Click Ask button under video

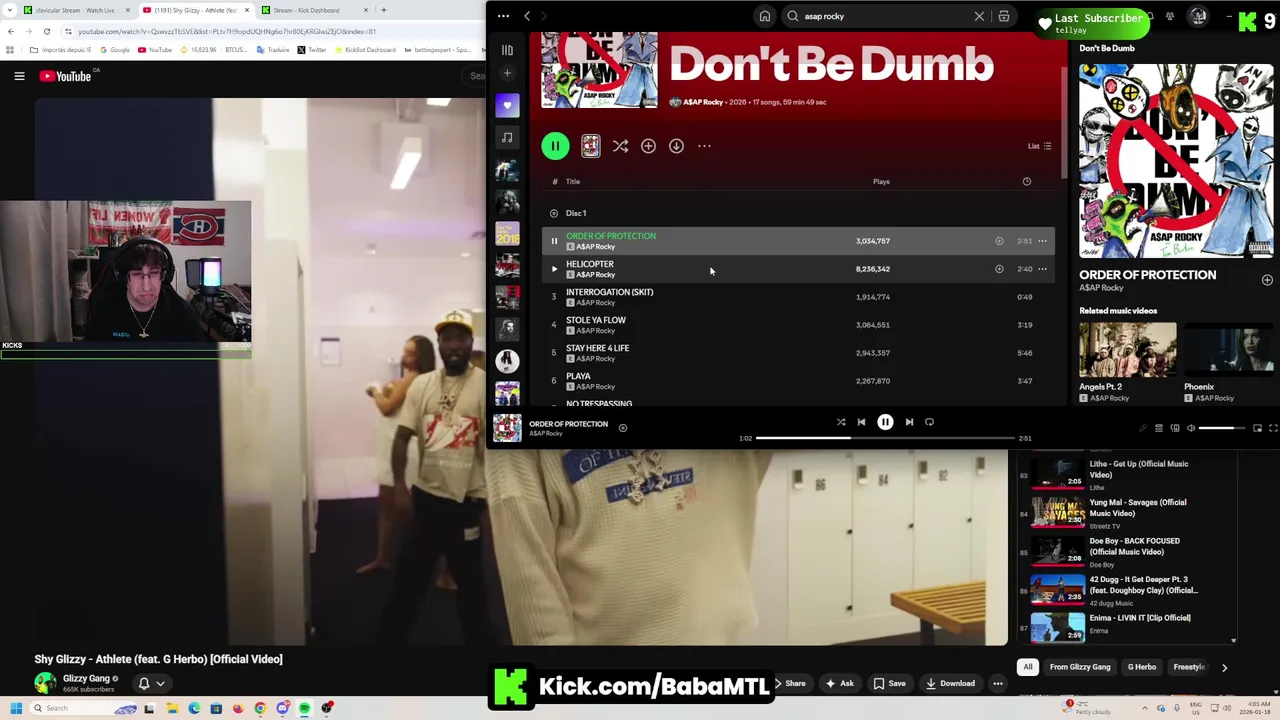[x=839, y=684]
